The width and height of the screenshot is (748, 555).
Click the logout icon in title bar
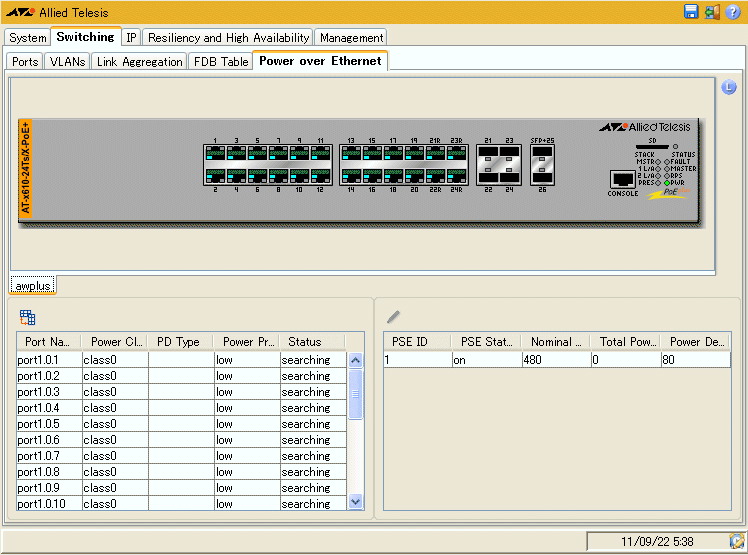(x=712, y=11)
